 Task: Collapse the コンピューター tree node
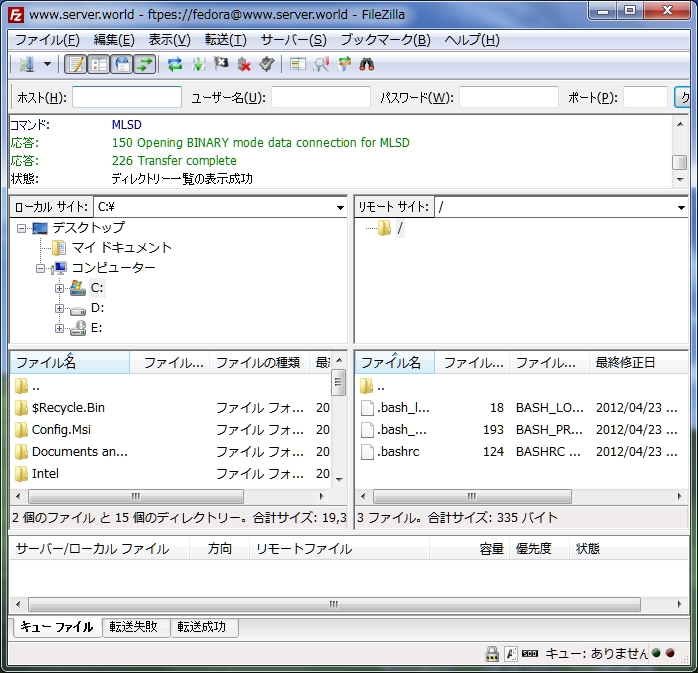coord(41,268)
